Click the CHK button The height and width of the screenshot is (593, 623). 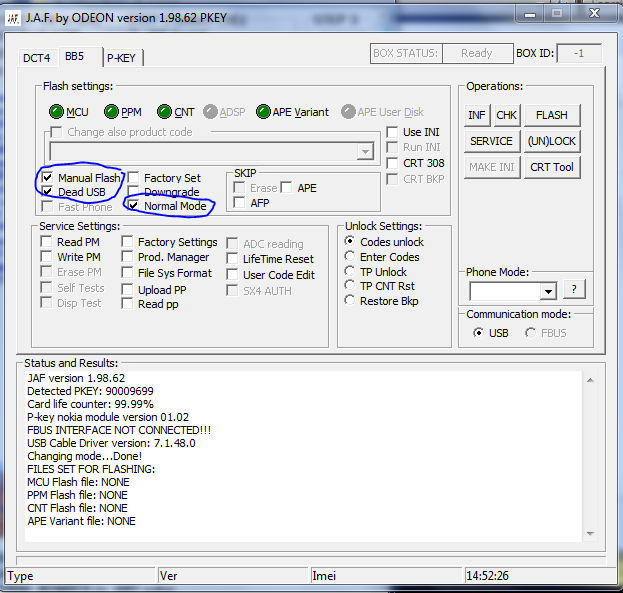tap(507, 115)
